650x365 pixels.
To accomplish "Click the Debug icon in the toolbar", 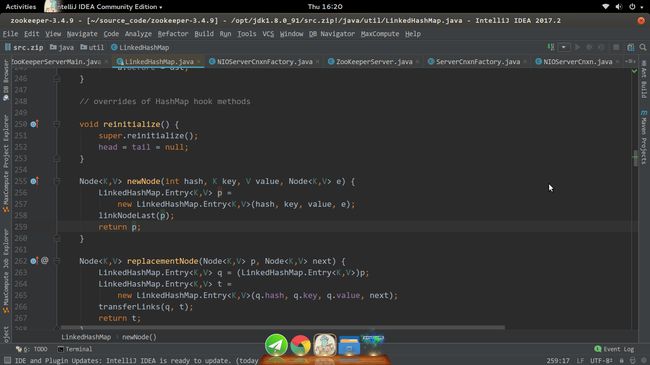I will click(589, 47).
